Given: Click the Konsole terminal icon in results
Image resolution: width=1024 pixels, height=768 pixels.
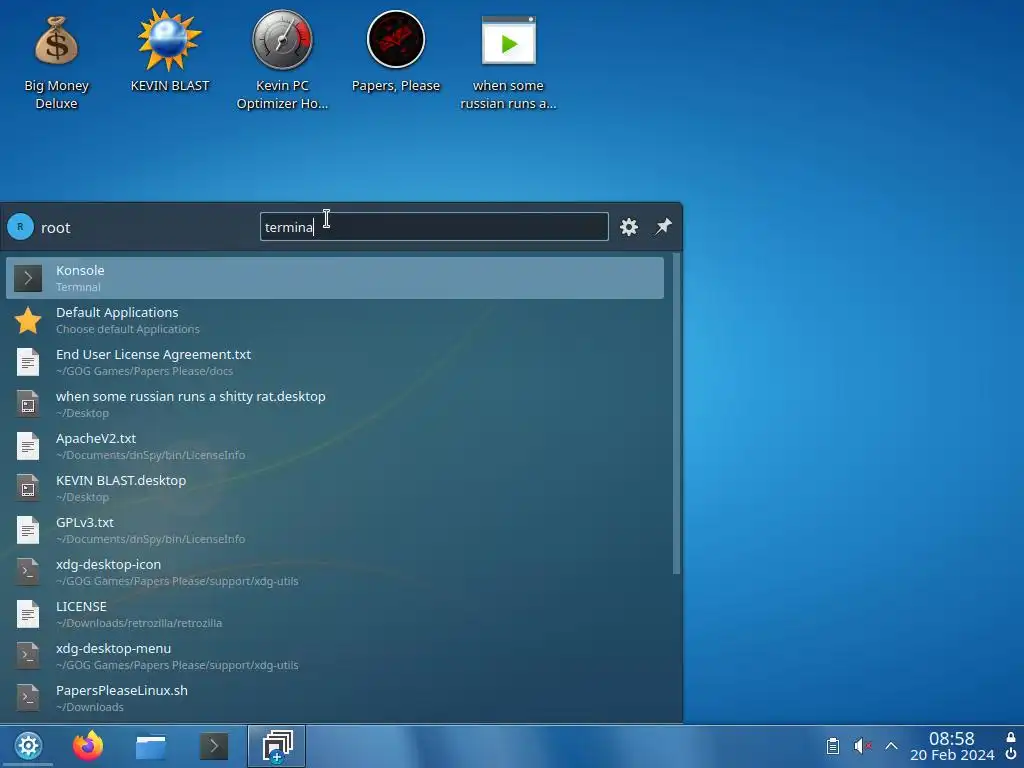Looking at the screenshot, I should point(28,278).
